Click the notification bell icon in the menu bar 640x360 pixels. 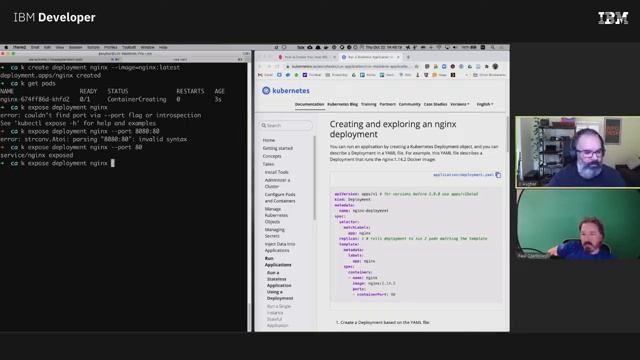coord(318,47)
